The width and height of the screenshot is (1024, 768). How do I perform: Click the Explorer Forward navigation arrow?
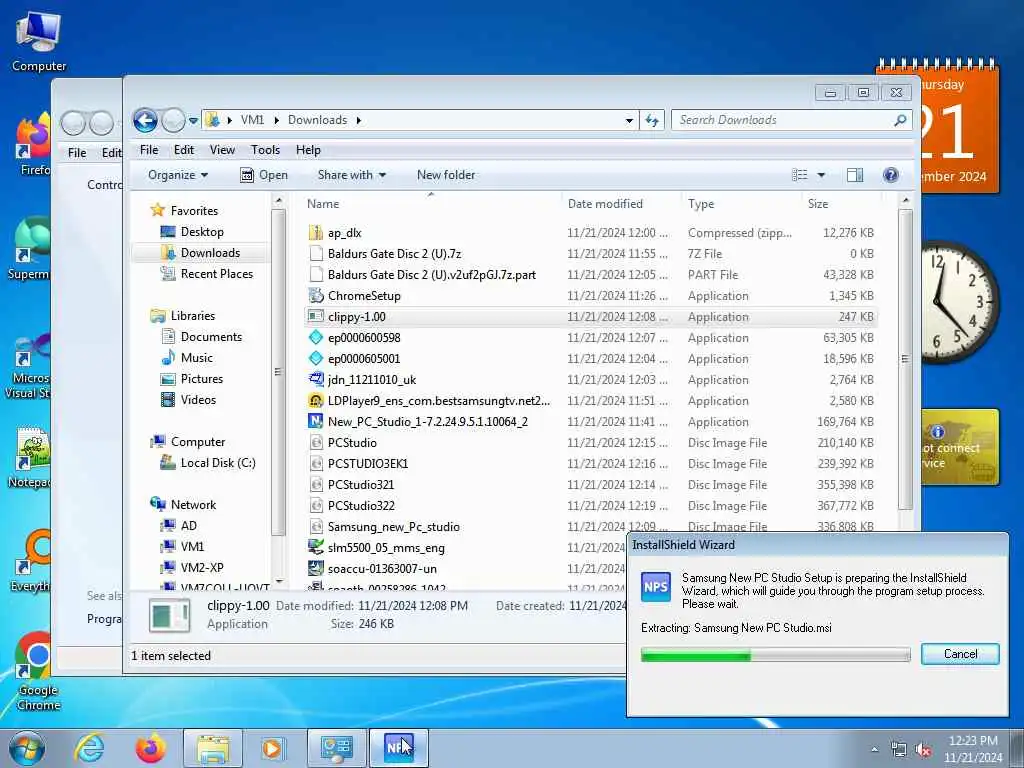(x=173, y=120)
